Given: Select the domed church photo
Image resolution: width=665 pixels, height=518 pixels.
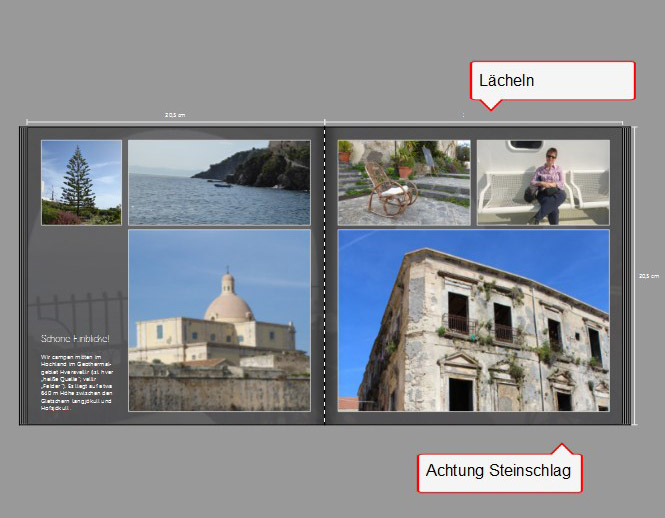Looking at the screenshot, I should click(219, 320).
